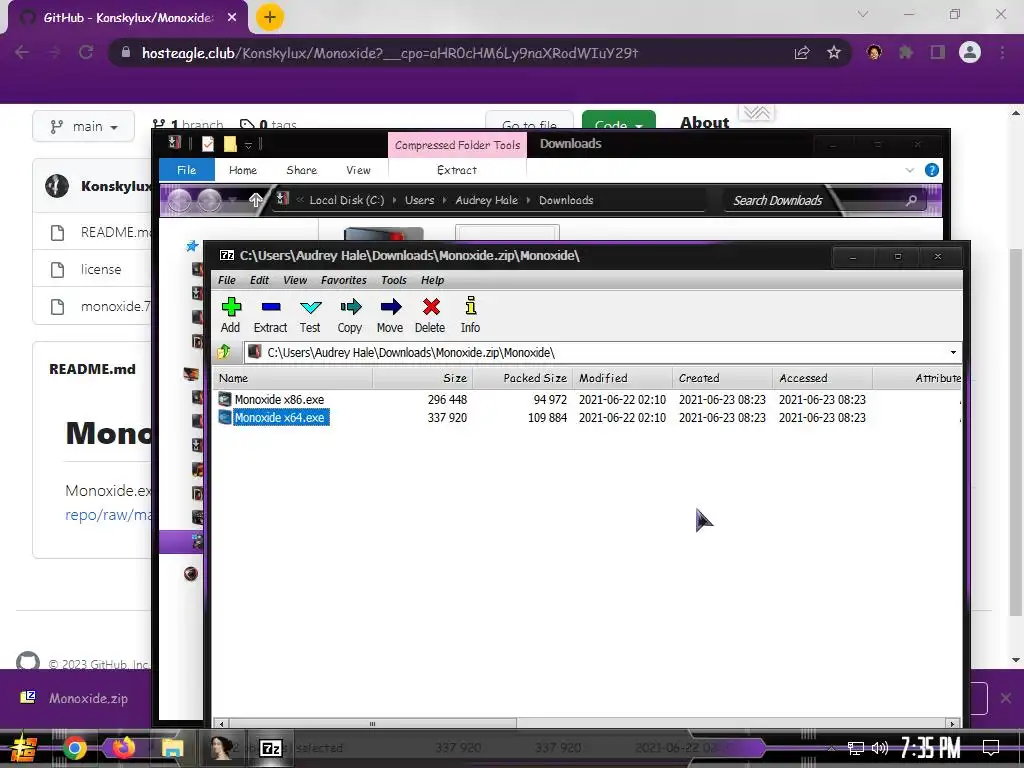Sort by the Accessed column header

pyautogui.click(x=822, y=378)
